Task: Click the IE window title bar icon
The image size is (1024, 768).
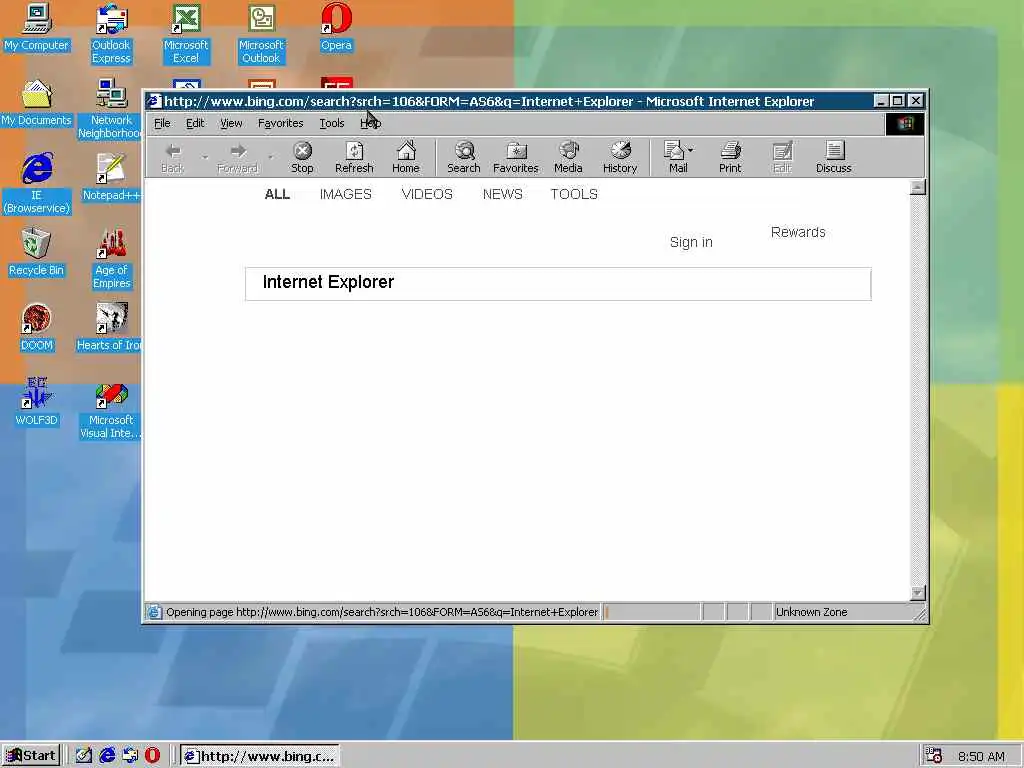Action: [x=154, y=101]
